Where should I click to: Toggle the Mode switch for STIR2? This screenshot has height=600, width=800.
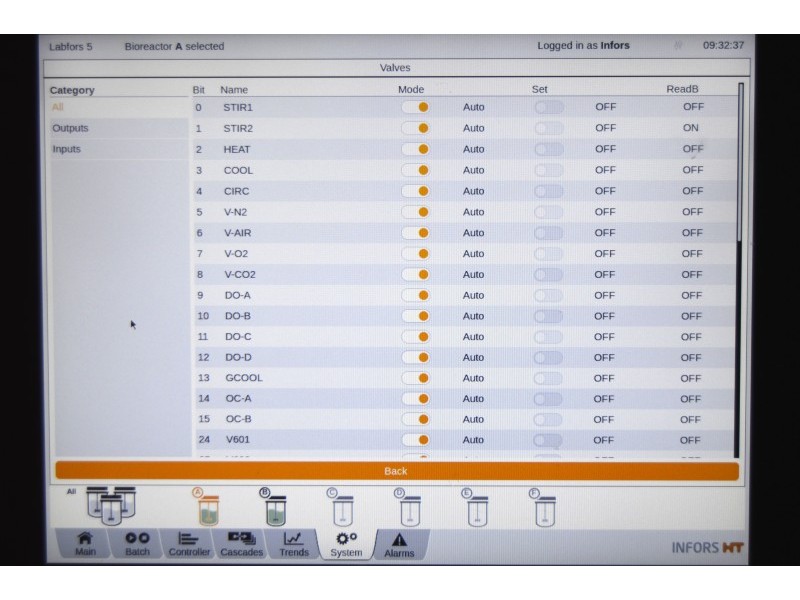(x=415, y=128)
